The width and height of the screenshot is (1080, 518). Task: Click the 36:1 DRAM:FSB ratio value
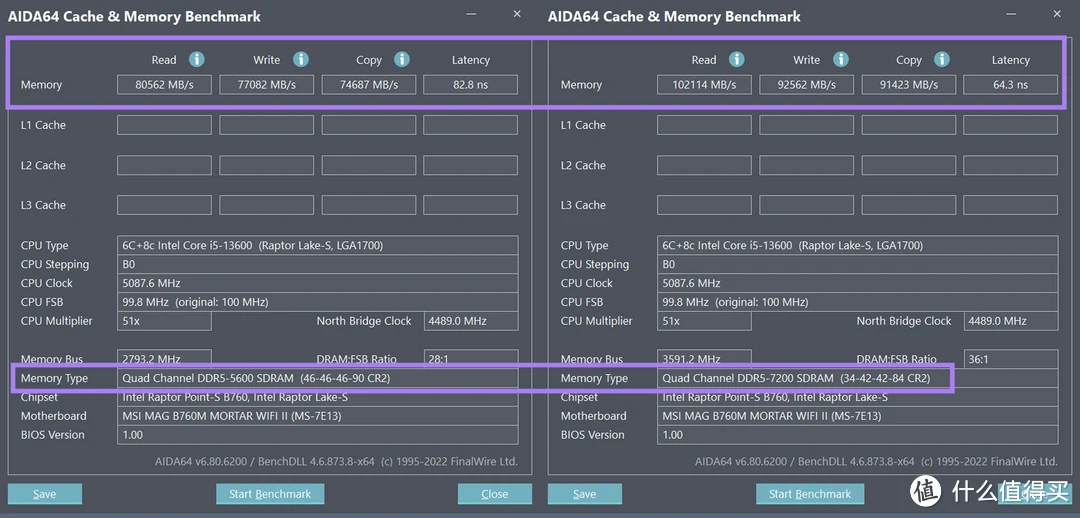(1010, 359)
